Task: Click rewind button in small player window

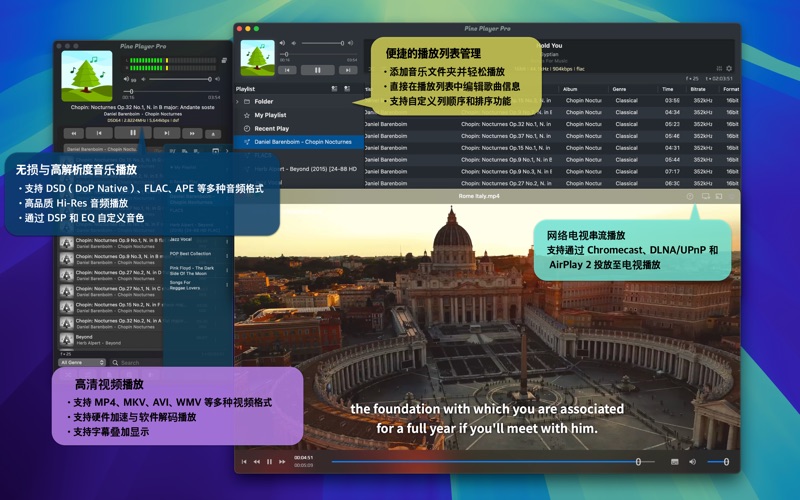Action: click(73, 133)
